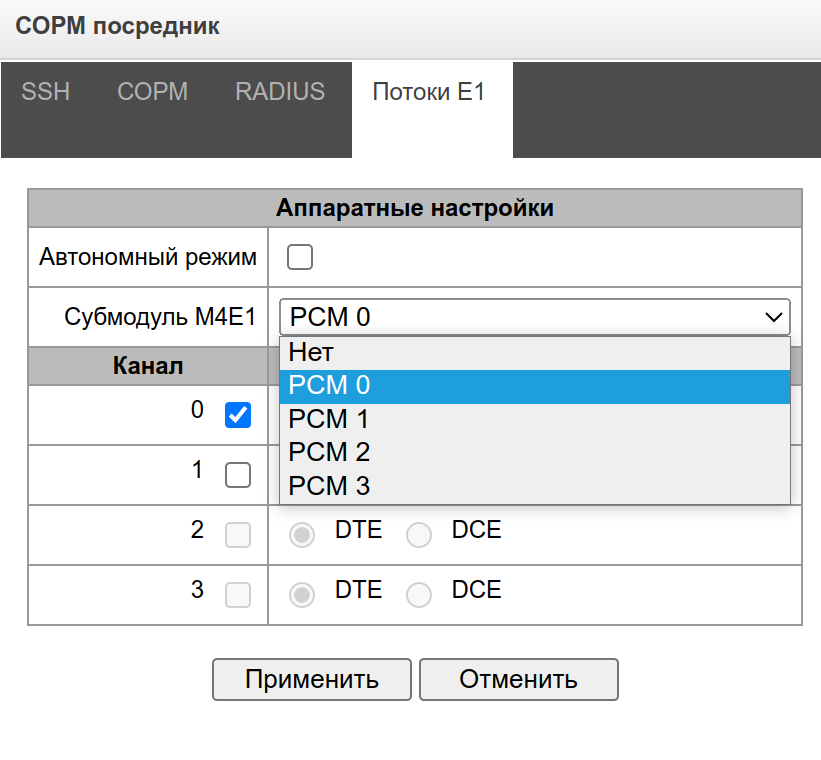Image resolution: width=821 pixels, height=760 pixels.
Task: Choose DCE mode for channel 3
Action: pyautogui.click(x=419, y=595)
